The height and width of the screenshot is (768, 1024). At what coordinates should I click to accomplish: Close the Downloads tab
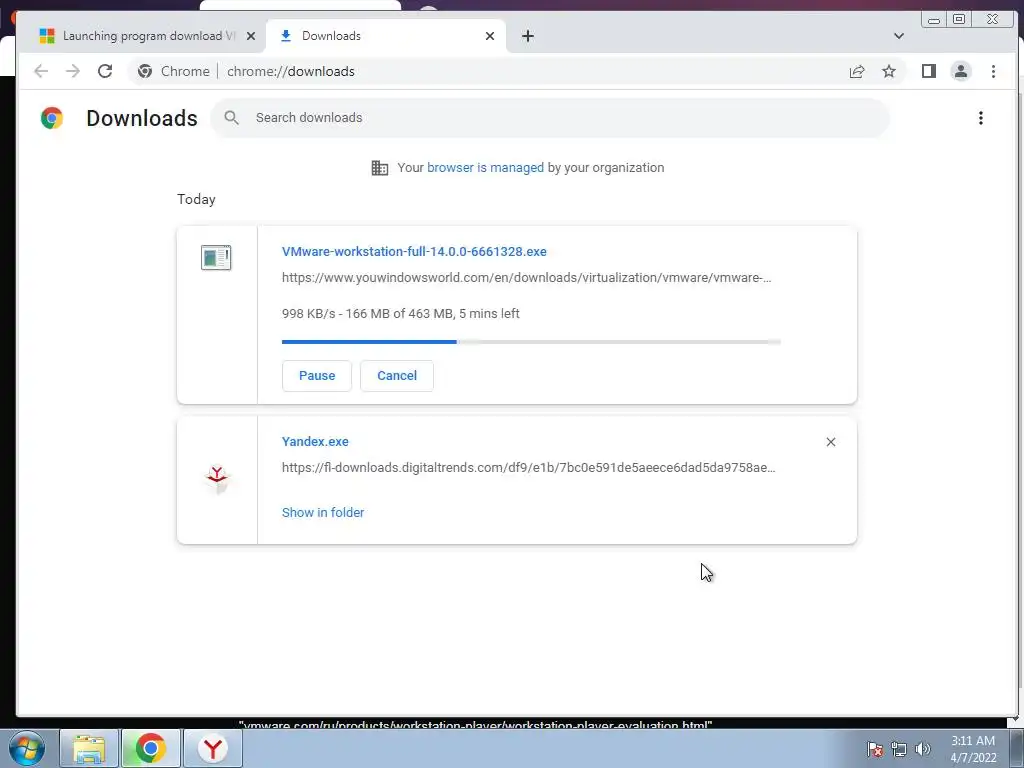tap(490, 36)
